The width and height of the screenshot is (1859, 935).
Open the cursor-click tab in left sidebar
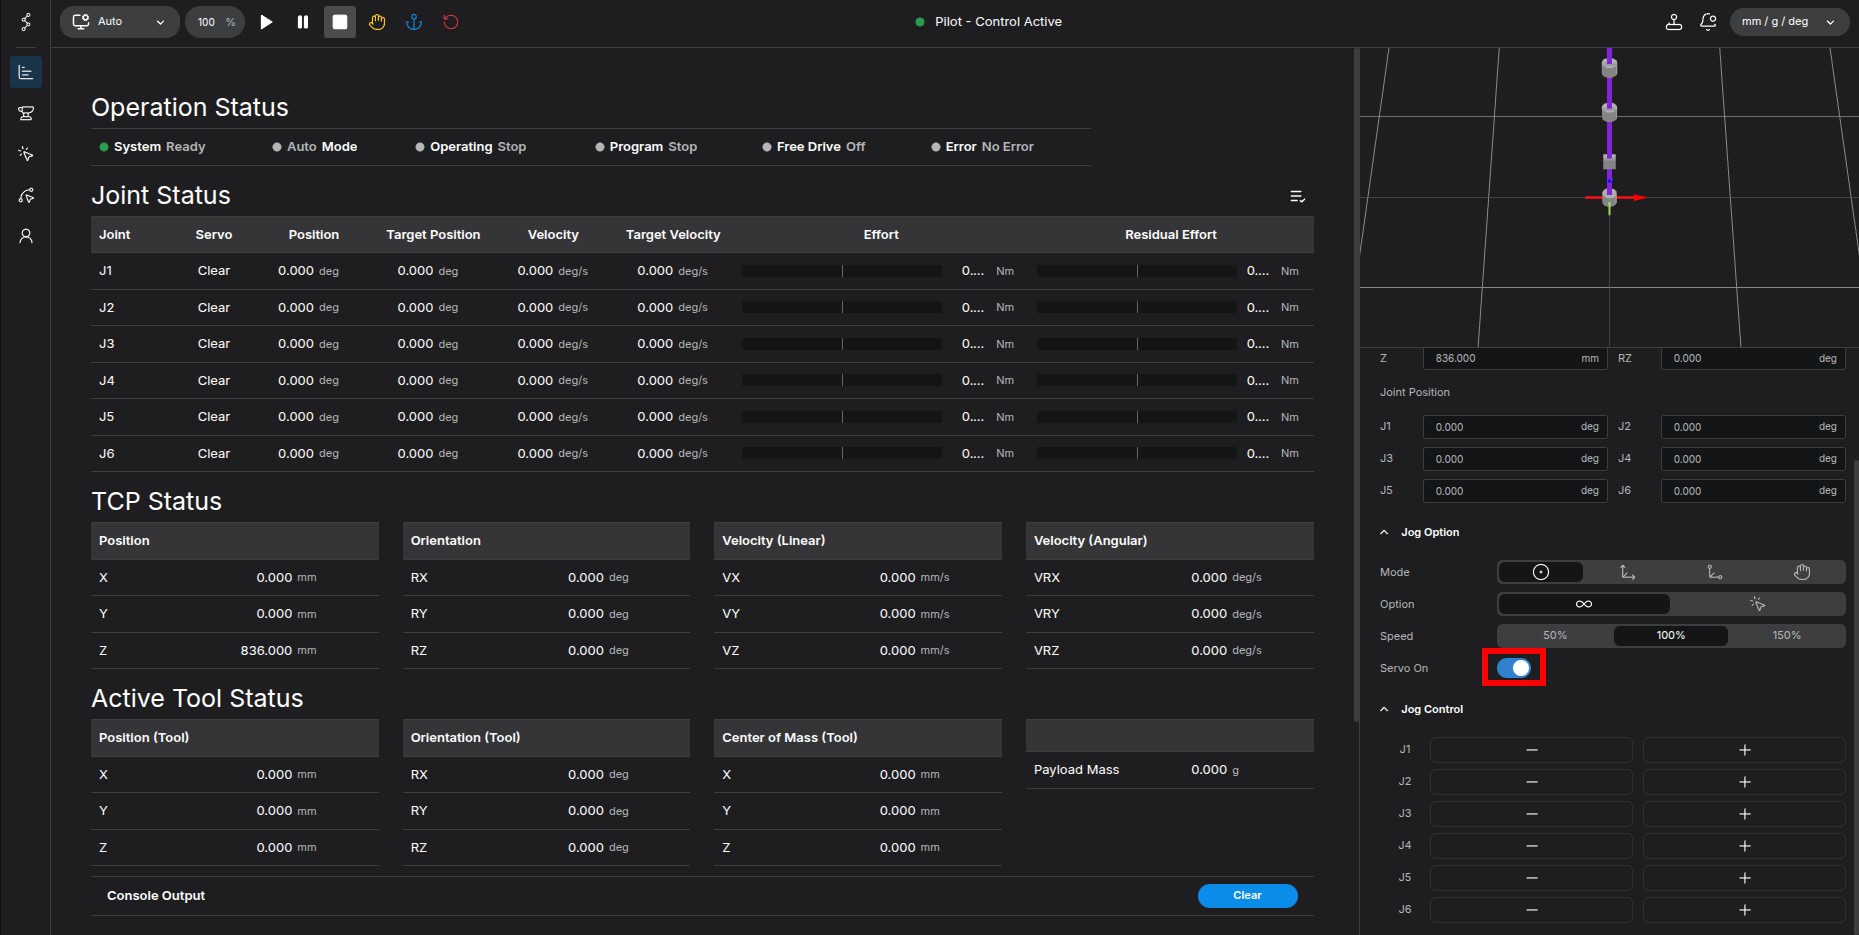pos(26,154)
